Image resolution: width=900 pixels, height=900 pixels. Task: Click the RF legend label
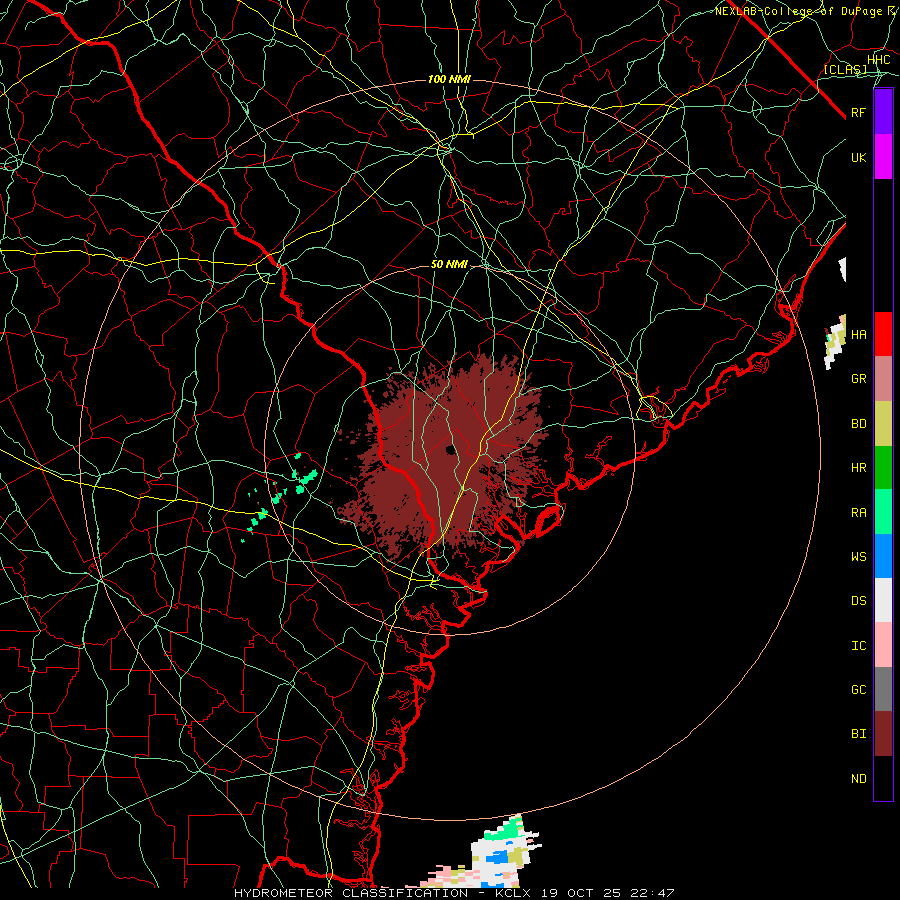pos(858,112)
